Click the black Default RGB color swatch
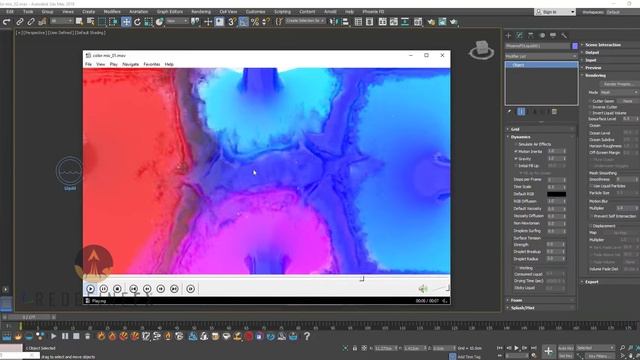Viewport: 640px width, 360px height. tap(556, 194)
